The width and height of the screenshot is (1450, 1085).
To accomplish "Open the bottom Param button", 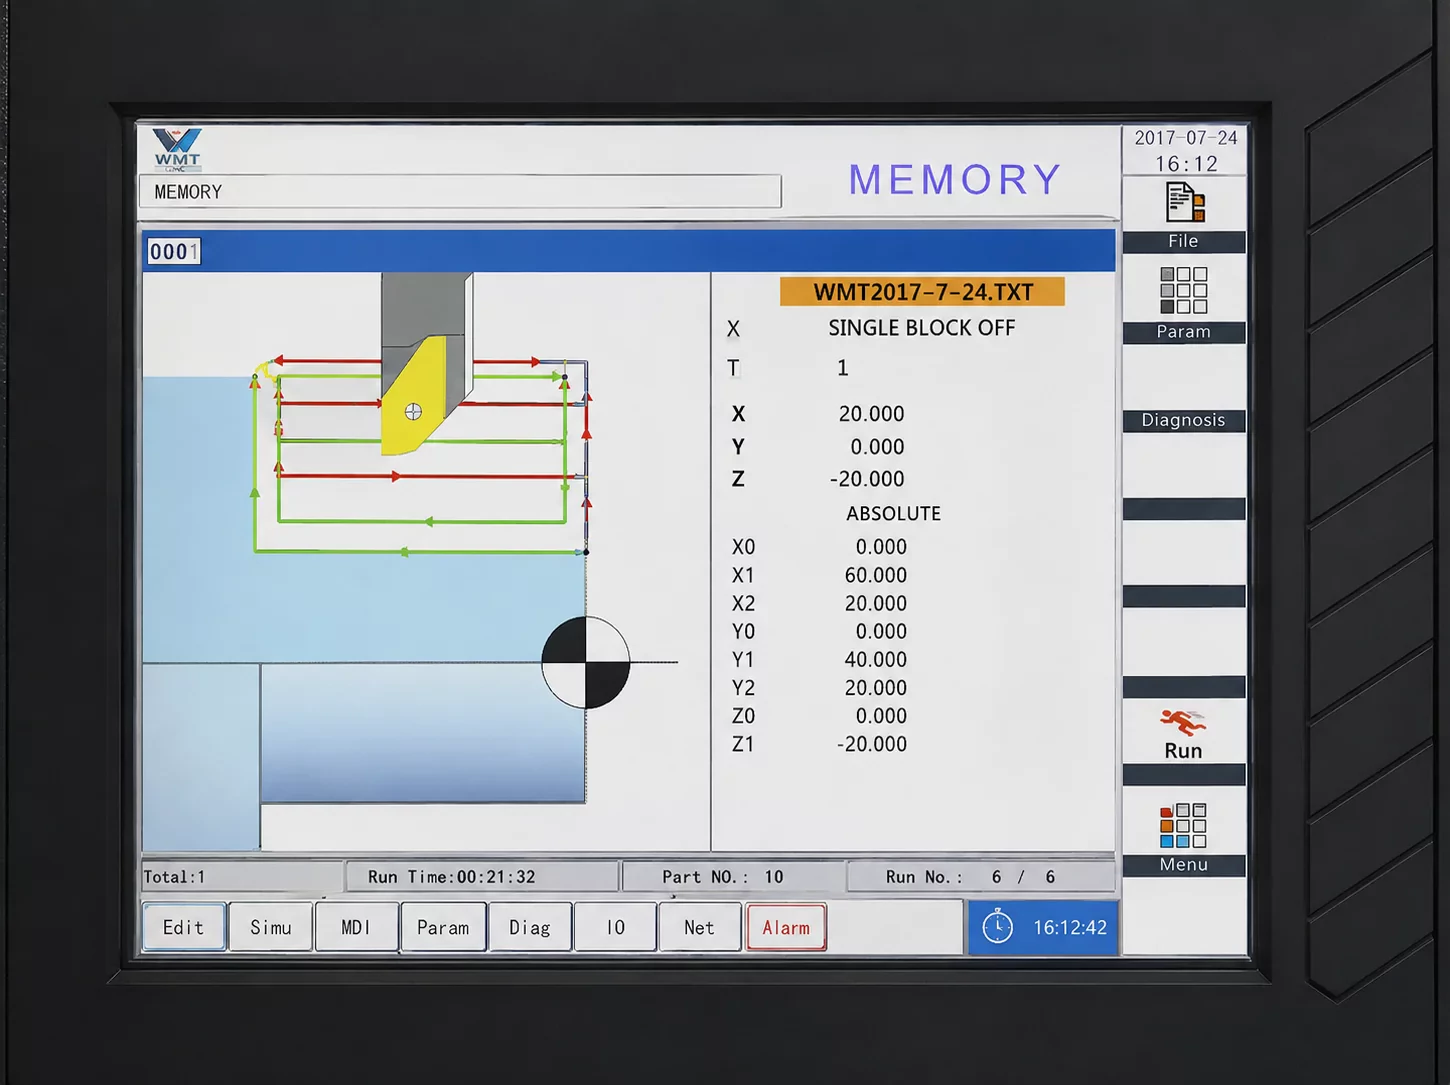I will [443, 927].
